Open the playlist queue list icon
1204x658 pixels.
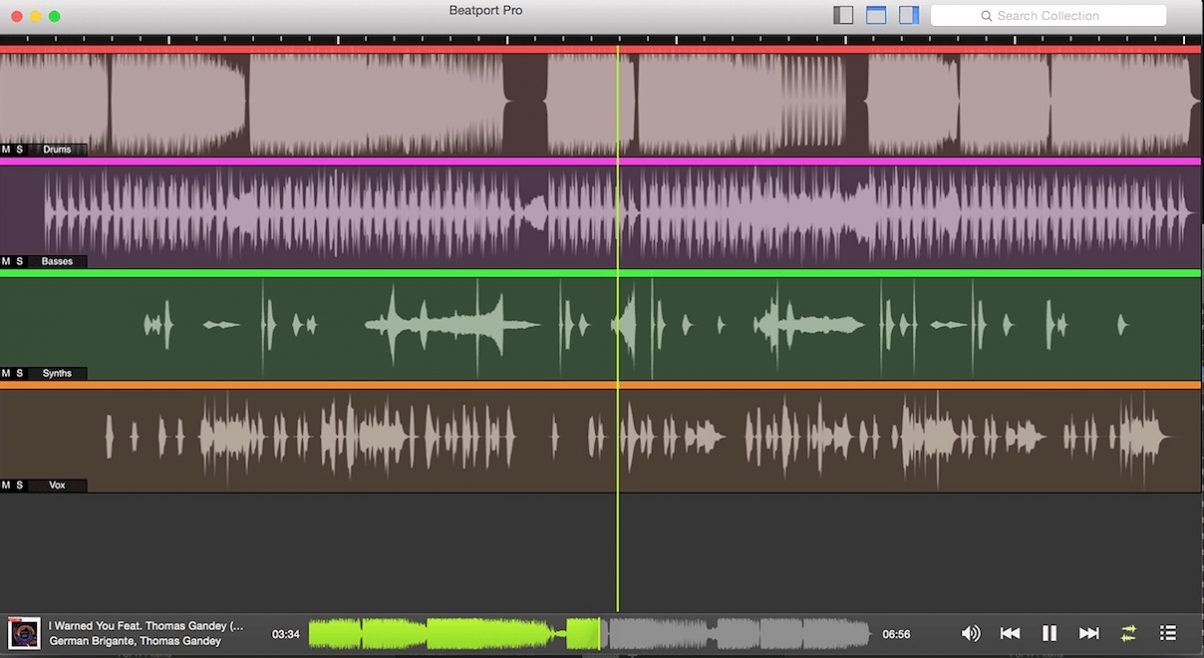tap(1167, 633)
